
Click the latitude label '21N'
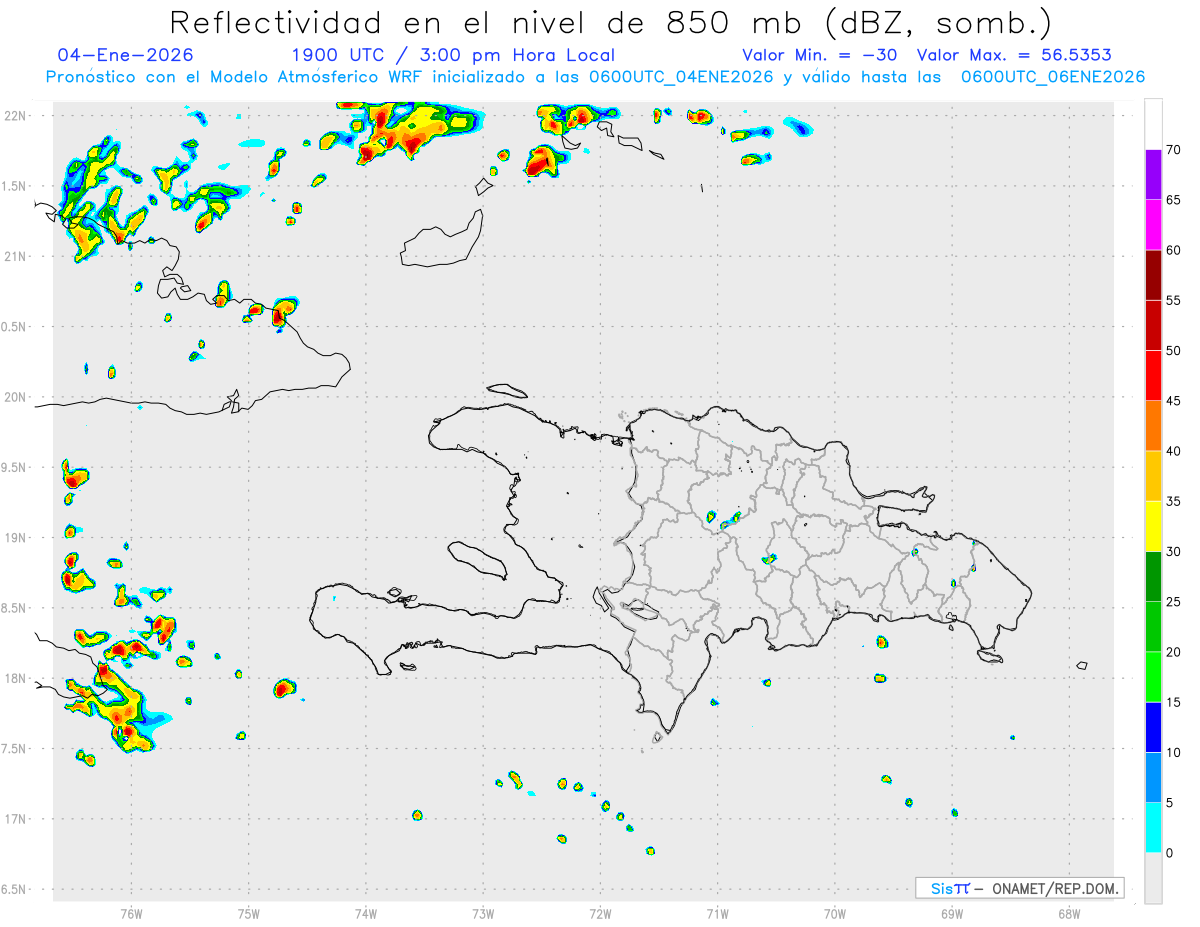coord(17,256)
